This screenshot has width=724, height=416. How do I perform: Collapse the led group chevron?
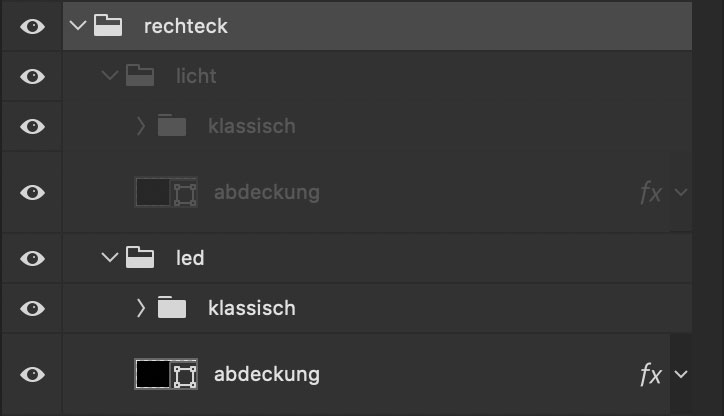click(110, 257)
